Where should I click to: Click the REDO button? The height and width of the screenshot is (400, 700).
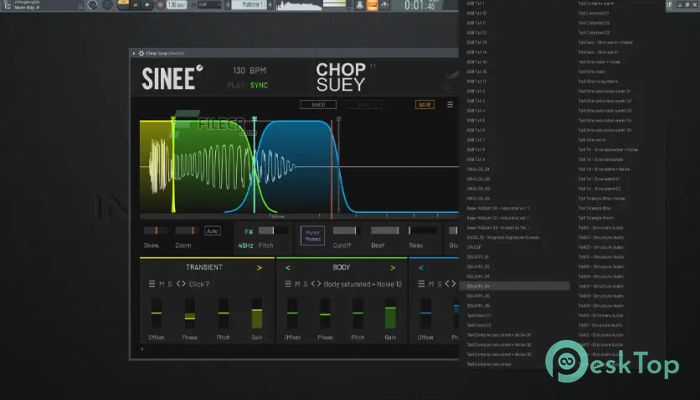(363, 104)
